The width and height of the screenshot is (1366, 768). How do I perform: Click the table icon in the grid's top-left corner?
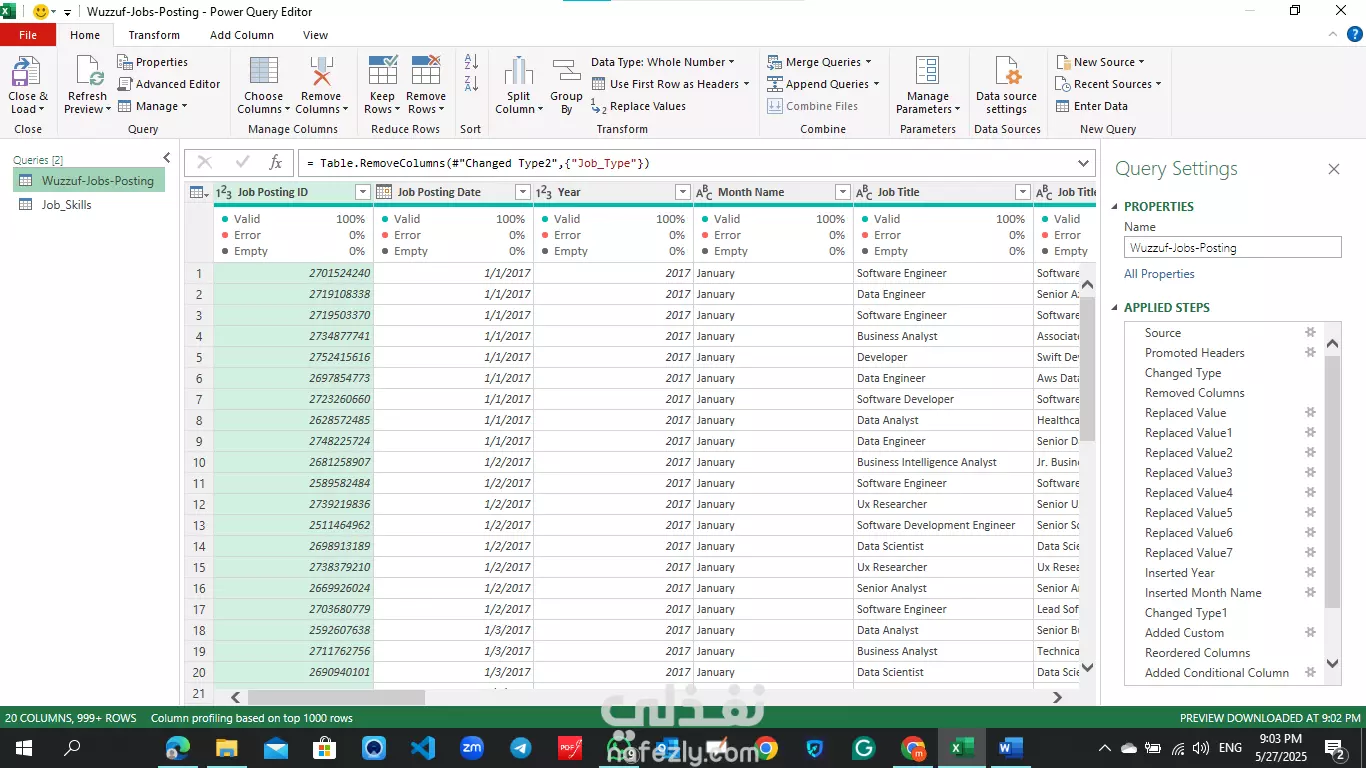coord(198,192)
